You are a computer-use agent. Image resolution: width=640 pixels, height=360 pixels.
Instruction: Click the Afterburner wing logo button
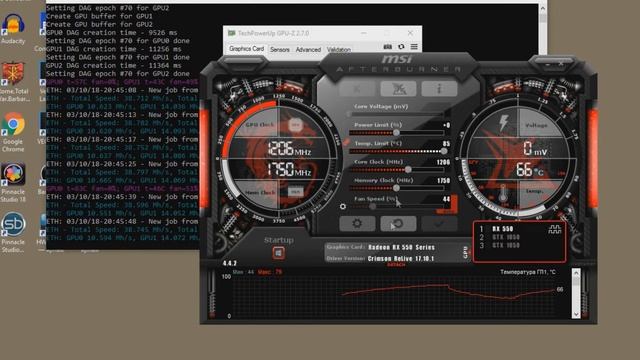(x=398, y=89)
